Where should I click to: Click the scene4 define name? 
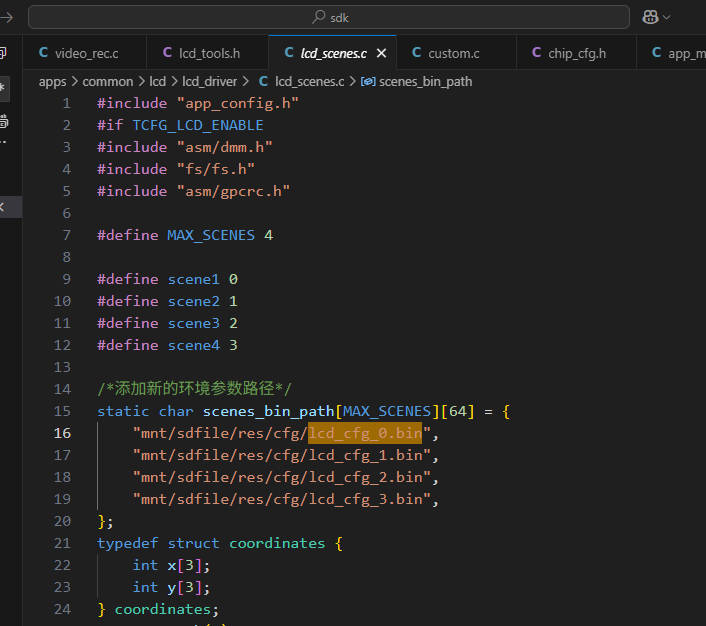point(194,345)
